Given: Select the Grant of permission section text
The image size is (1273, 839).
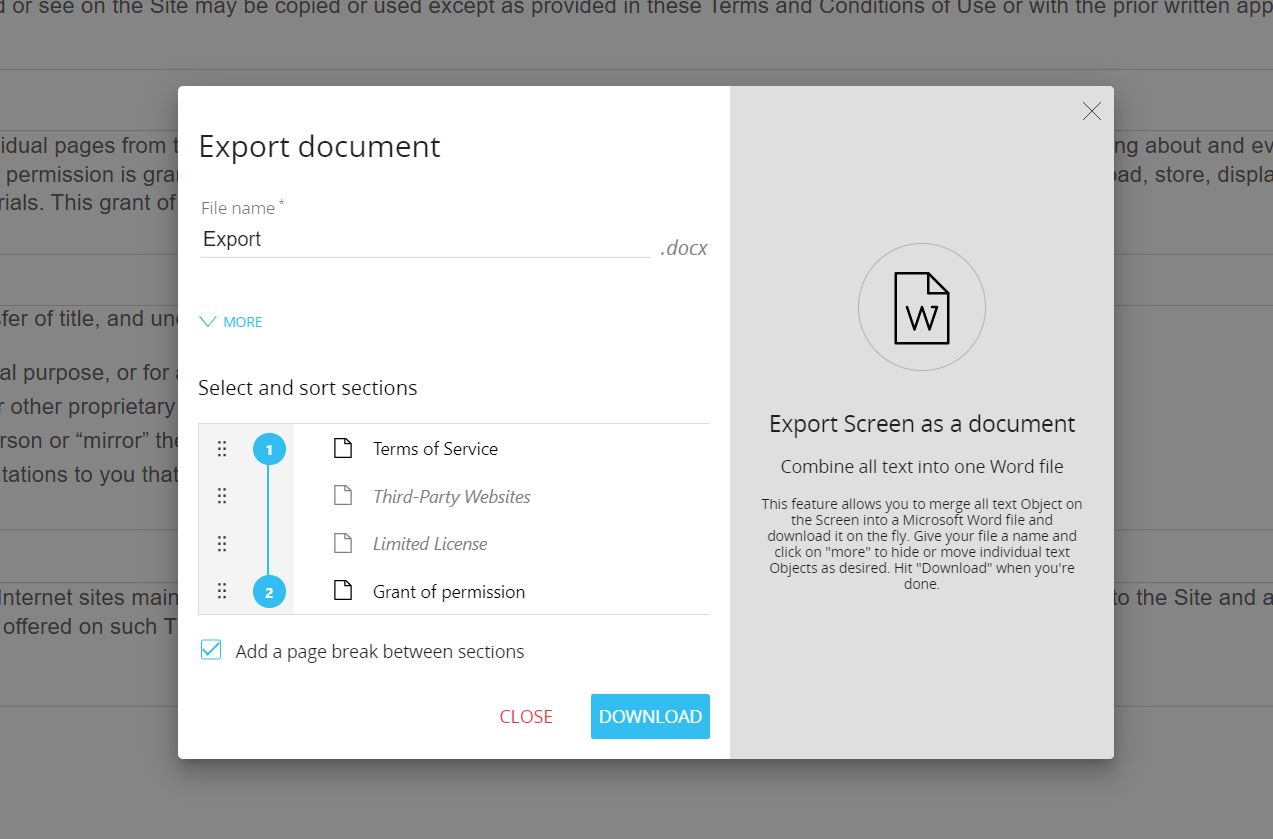Looking at the screenshot, I should coord(449,592).
